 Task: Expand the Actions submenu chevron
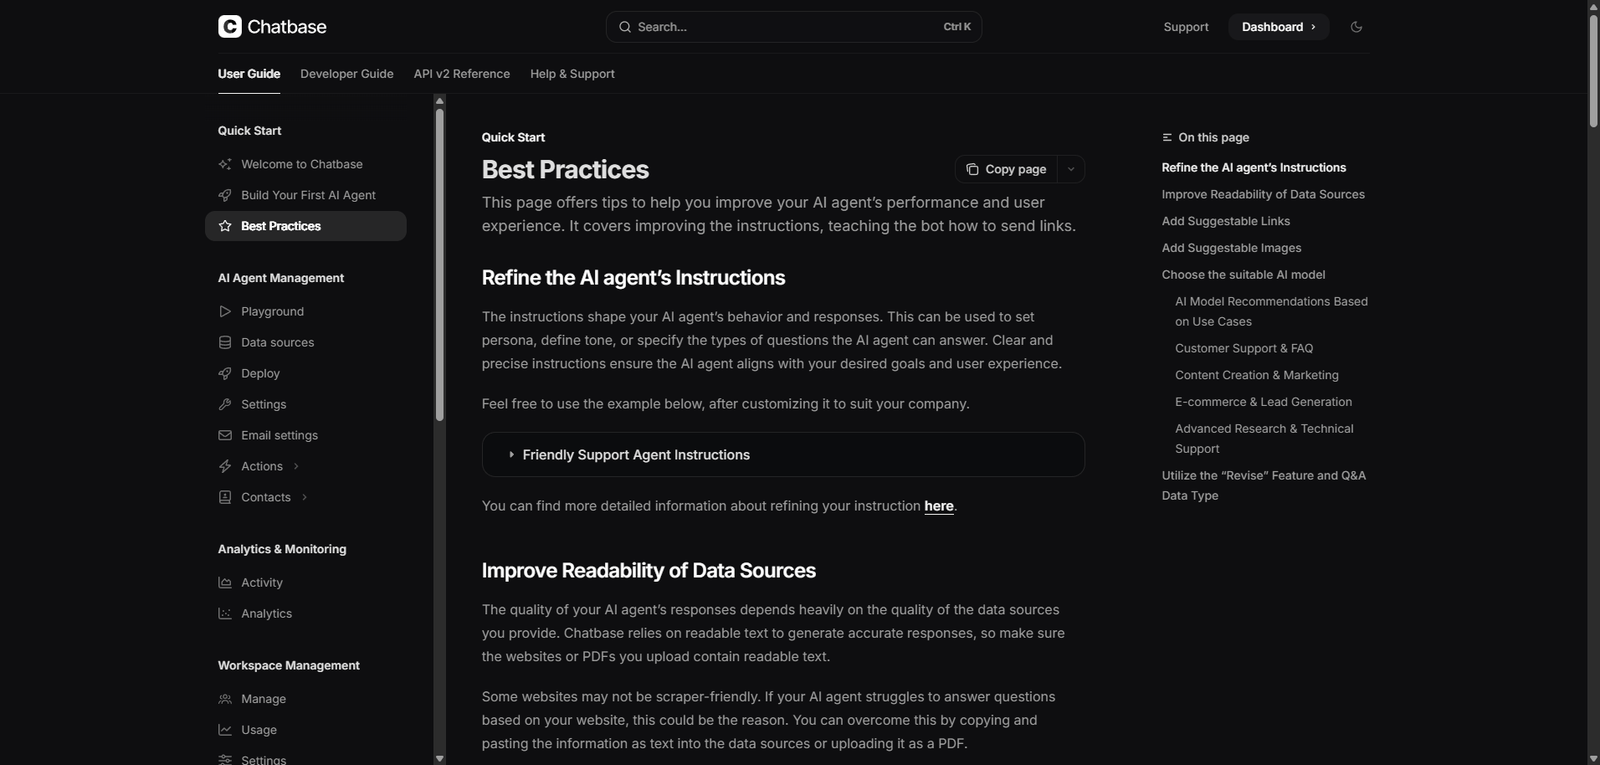pos(296,467)
